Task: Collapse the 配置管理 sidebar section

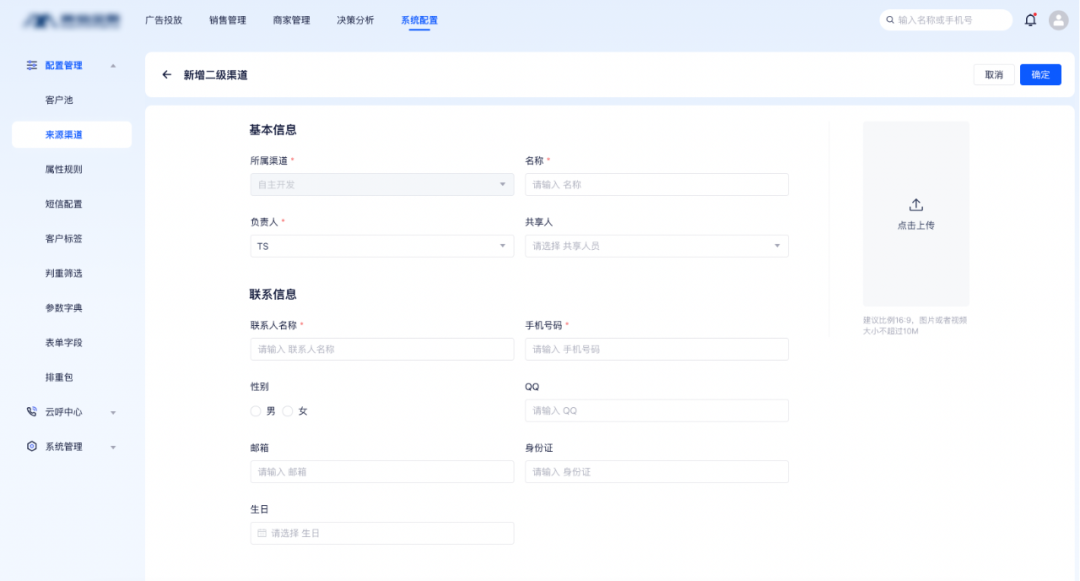Action: point(111,65)
